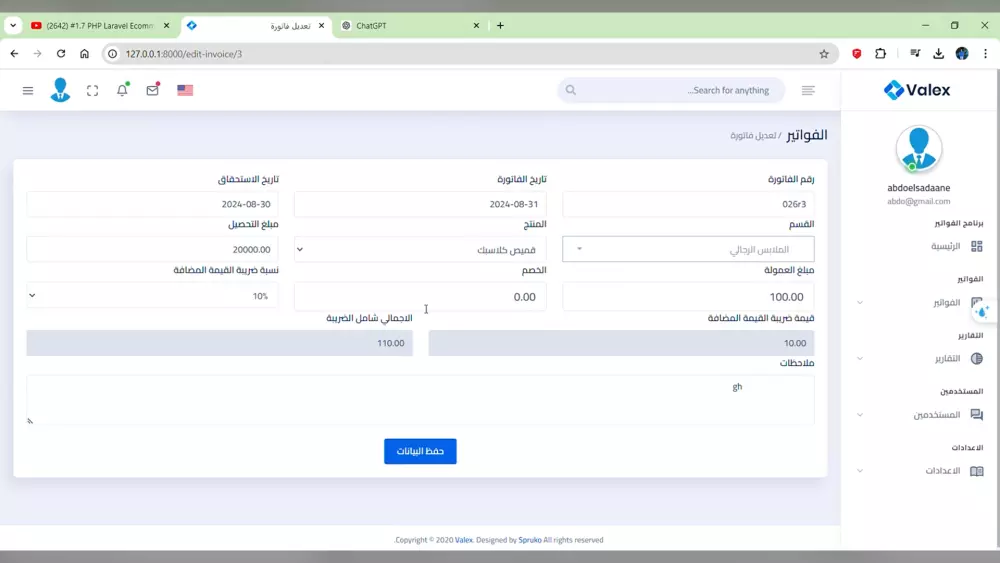Click the invoice date field 2024-08-31
This screenshot has width=1000, height=563.
(420, 204)
